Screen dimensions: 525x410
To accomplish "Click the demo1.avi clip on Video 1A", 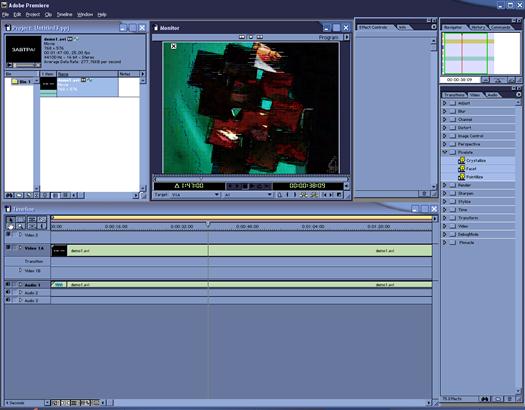I will click(x=241, y=251).
